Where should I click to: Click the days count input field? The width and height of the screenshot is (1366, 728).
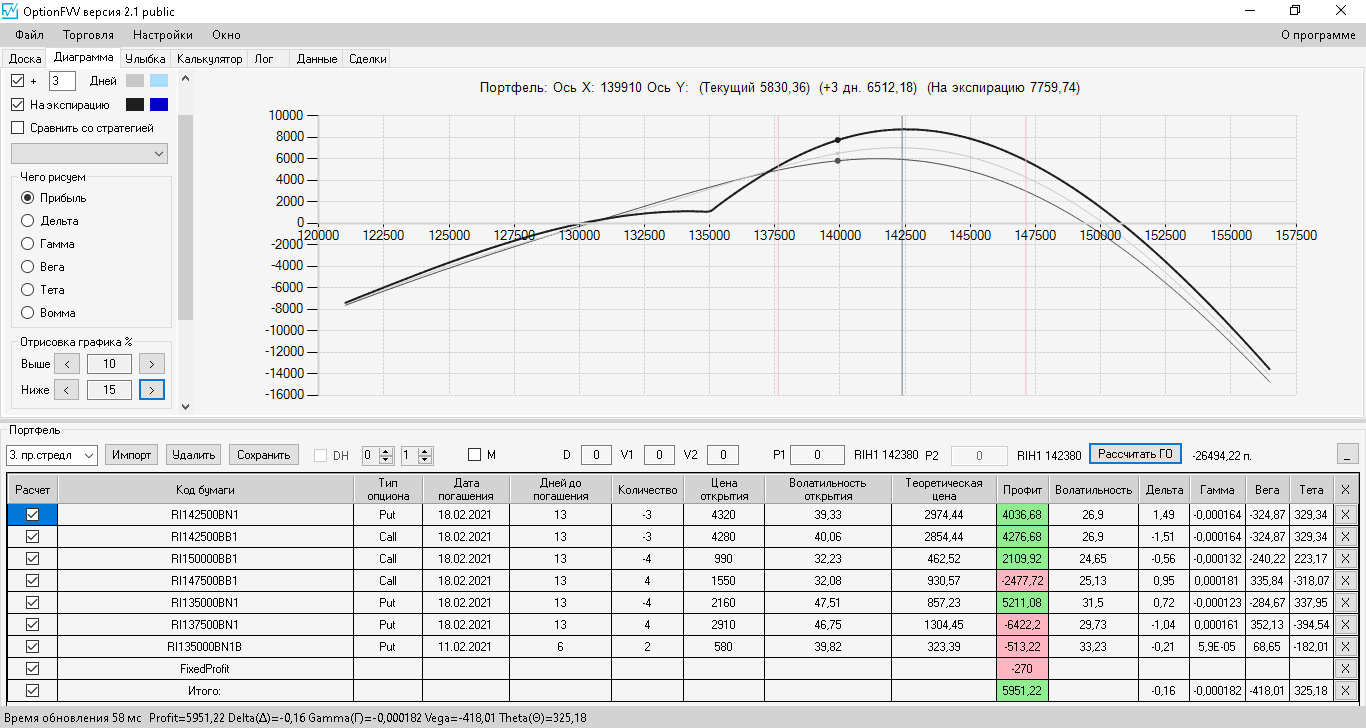pyautogui.click(x=62, y=81)
